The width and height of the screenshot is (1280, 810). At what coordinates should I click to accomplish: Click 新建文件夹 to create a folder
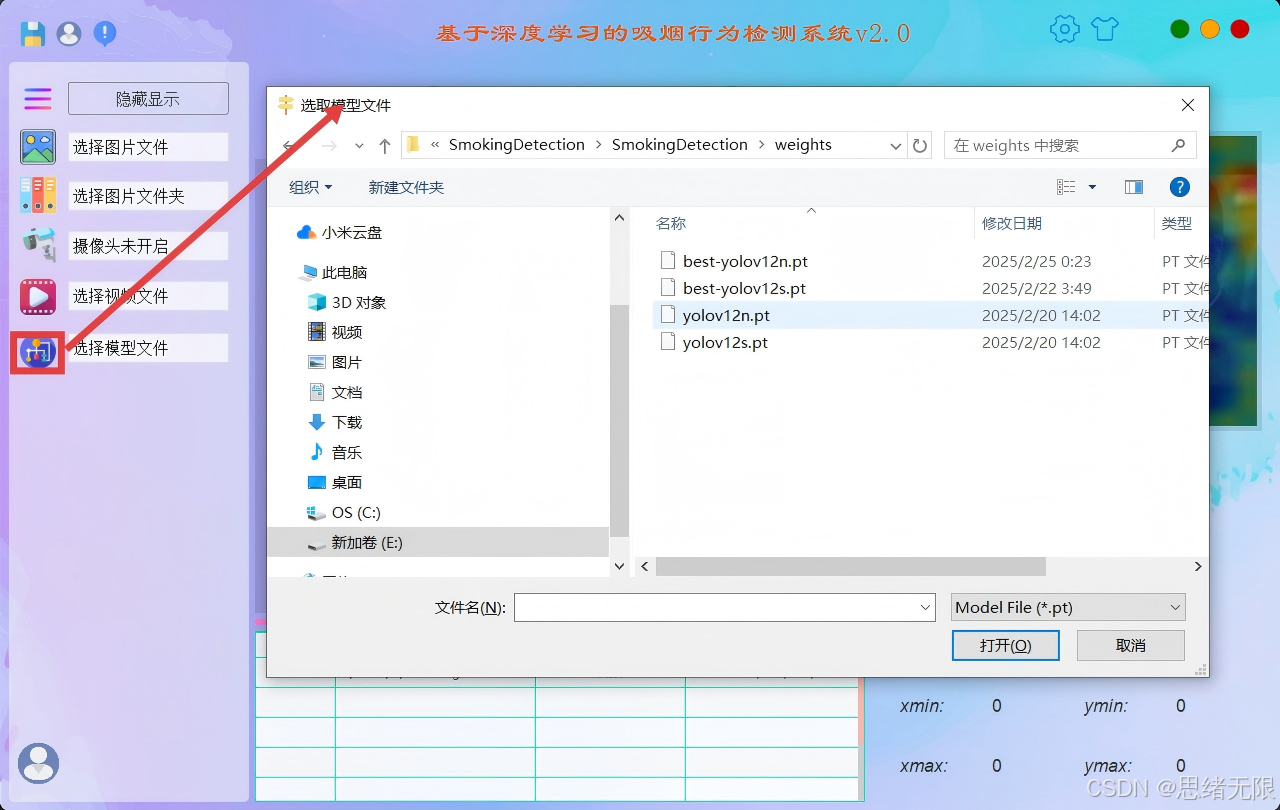point(406,187)
